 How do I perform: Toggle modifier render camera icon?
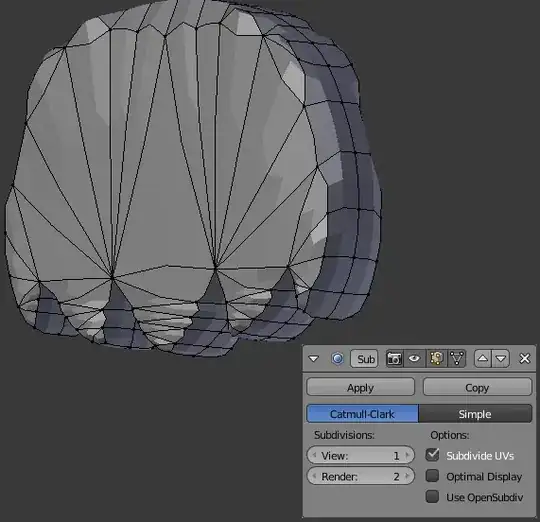coord(394,359)
